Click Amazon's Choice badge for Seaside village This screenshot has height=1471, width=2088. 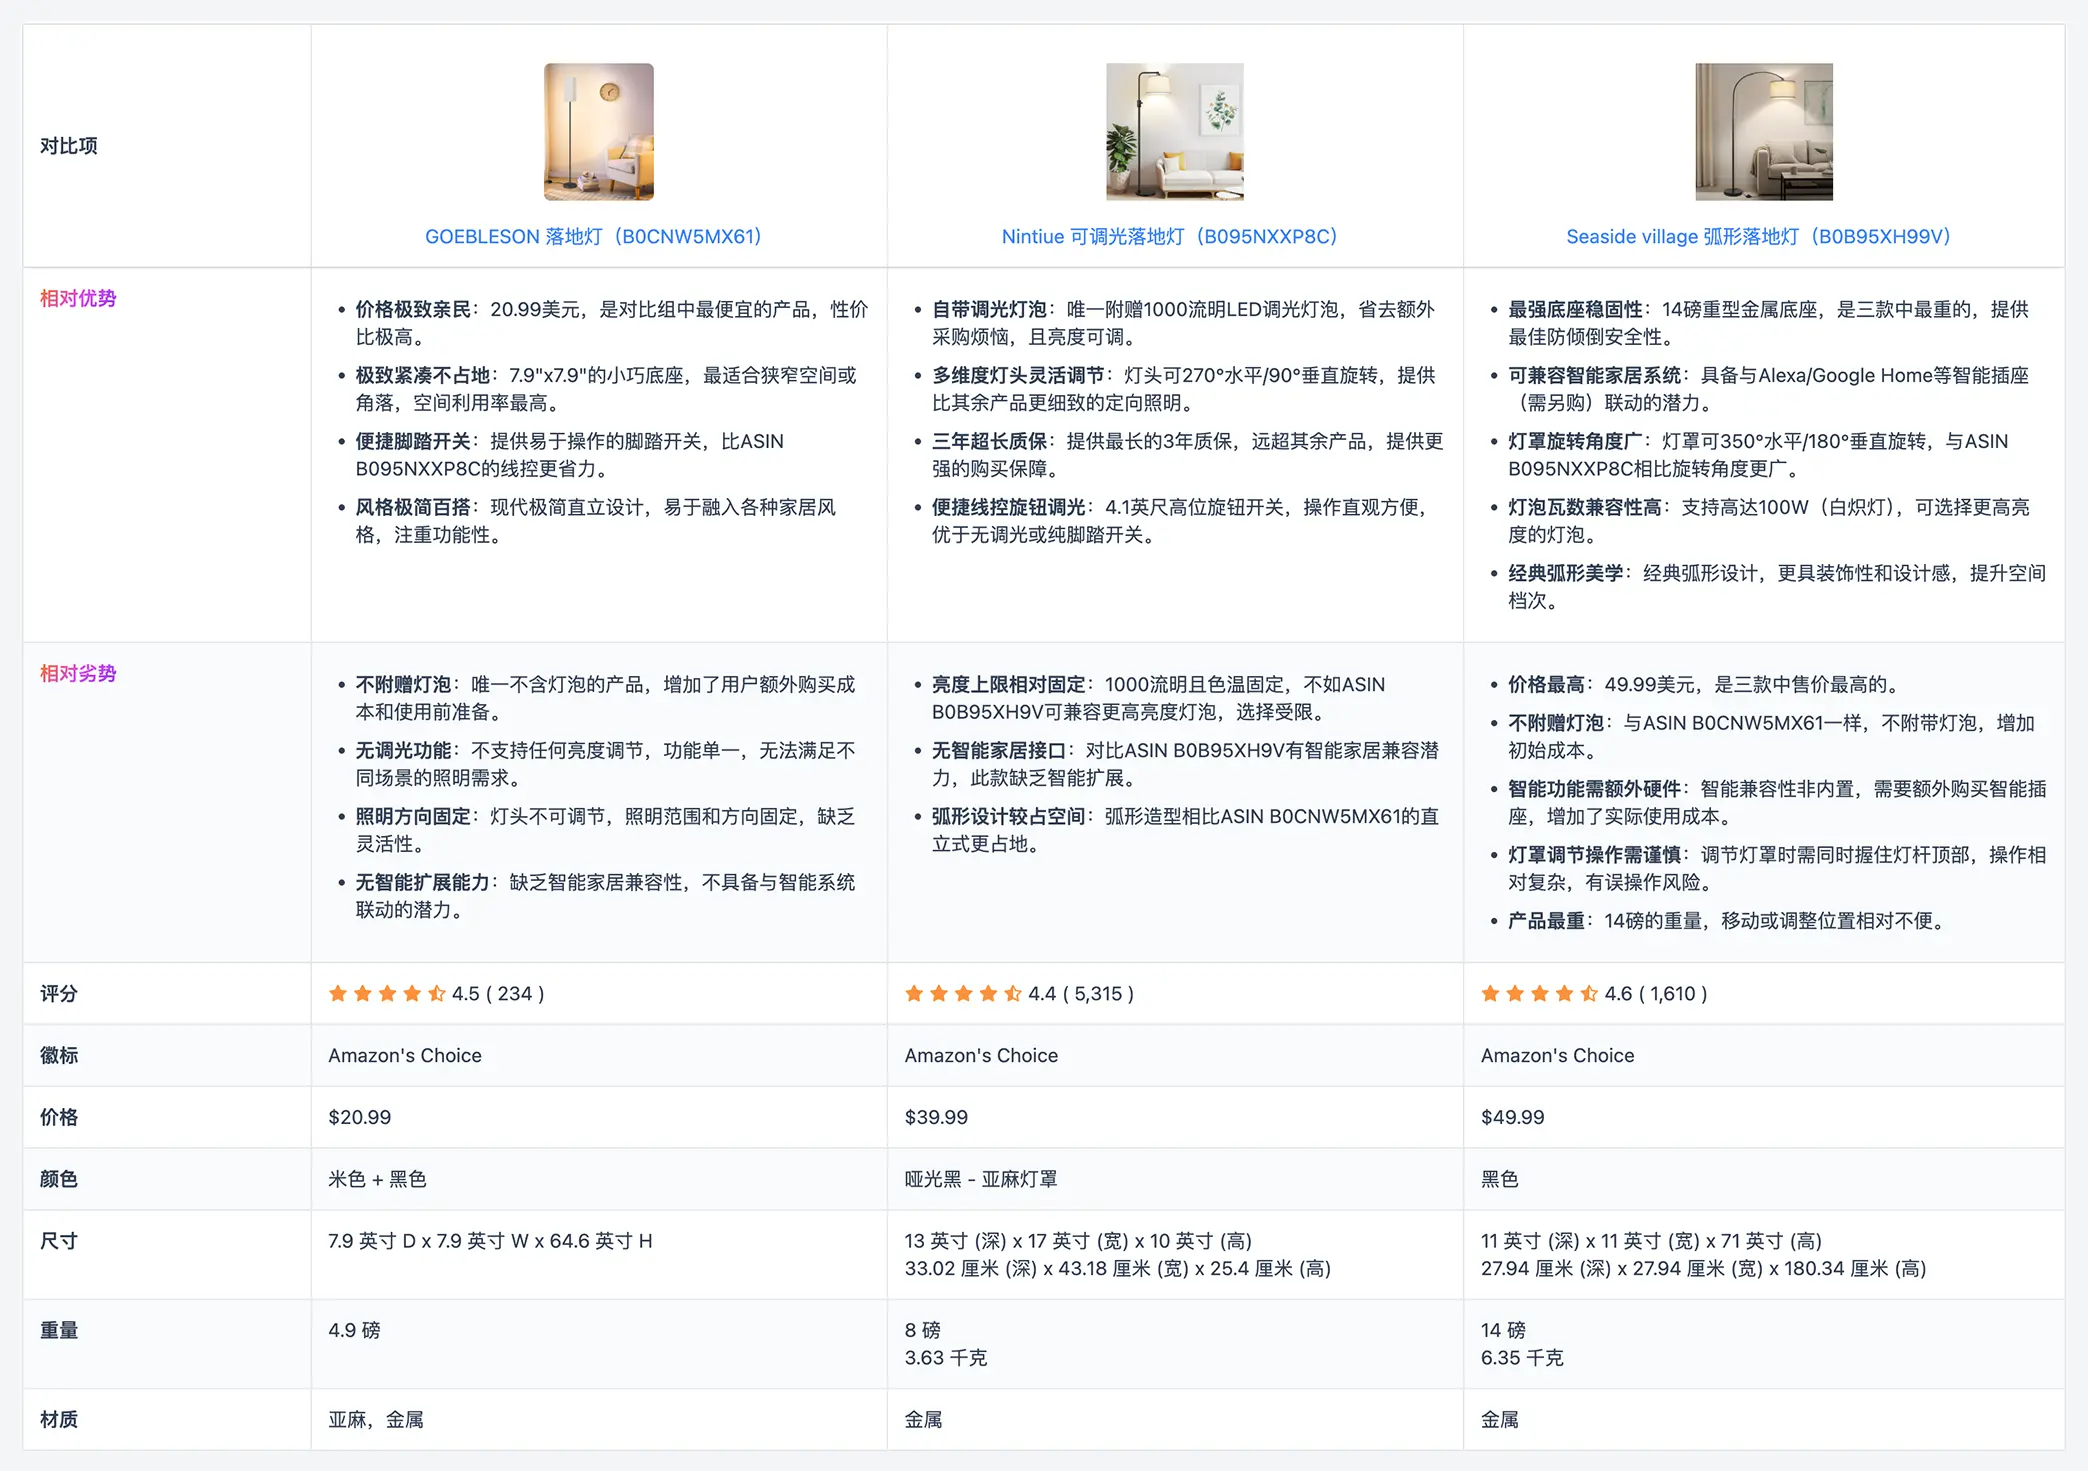(1557, 1056)
